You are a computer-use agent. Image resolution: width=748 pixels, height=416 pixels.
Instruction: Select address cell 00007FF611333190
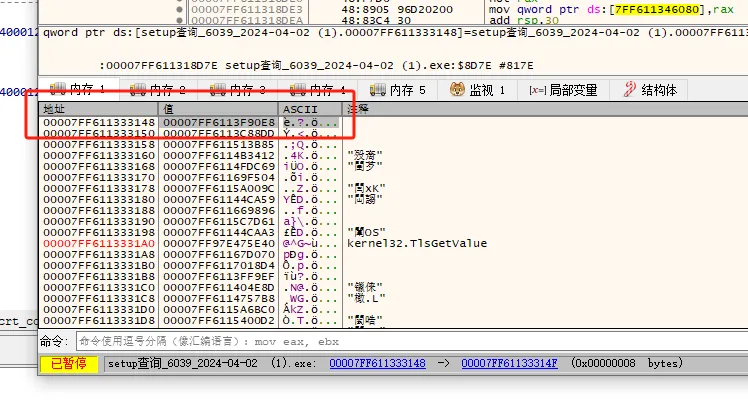coord(99,221)
